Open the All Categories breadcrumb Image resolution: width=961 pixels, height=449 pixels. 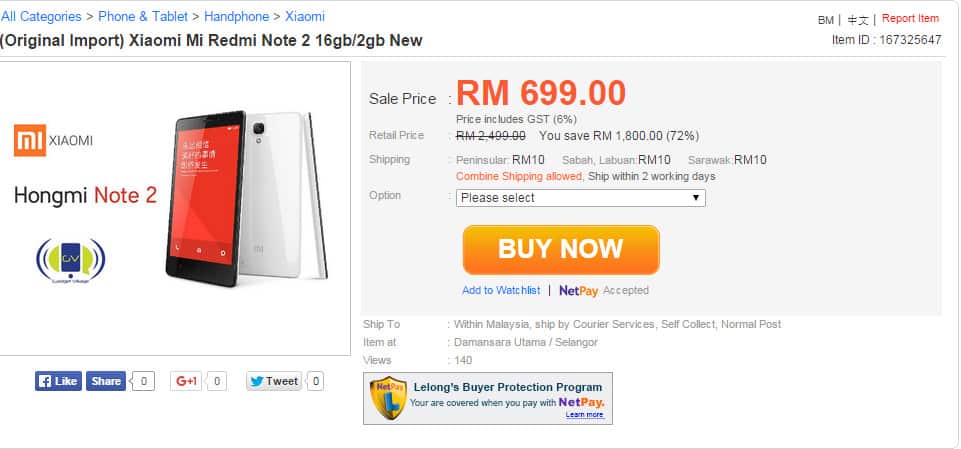pyautogui.click(x=41, y=17)
